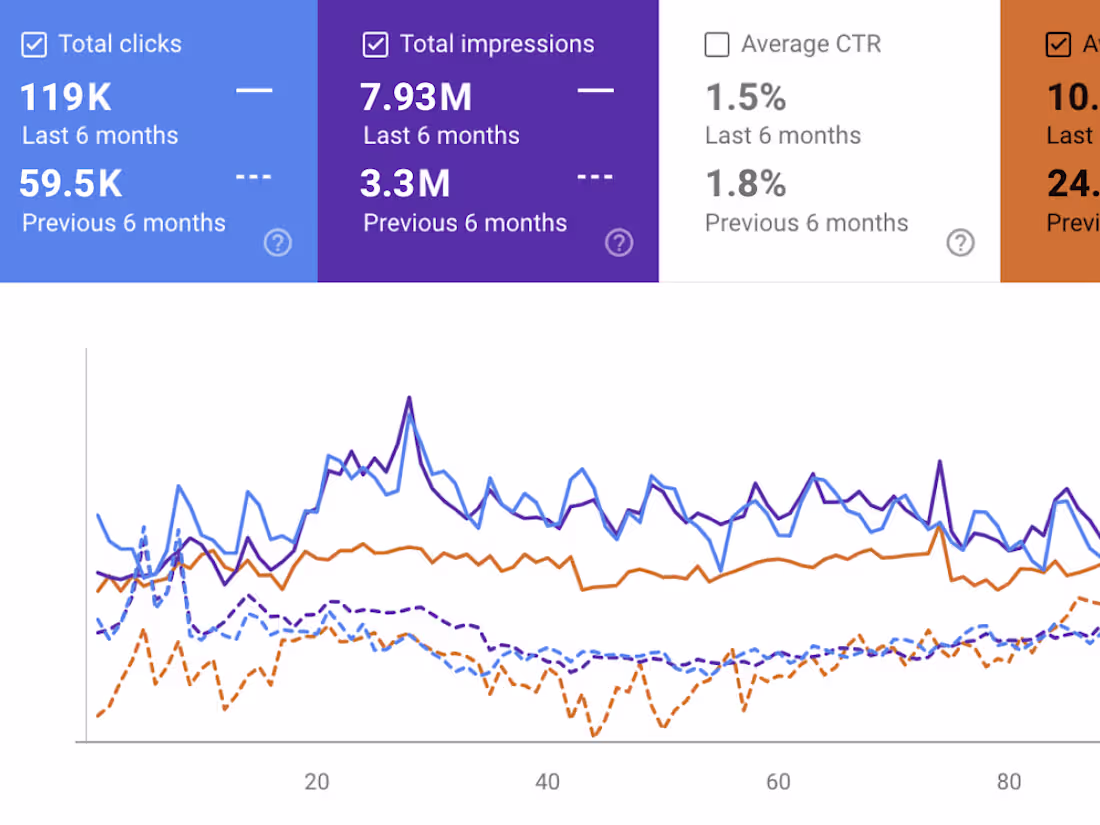This screenshot has width=1100, height=825.
Task: Click the solid line legend on impressions card
Action: (x=596, y=90)
